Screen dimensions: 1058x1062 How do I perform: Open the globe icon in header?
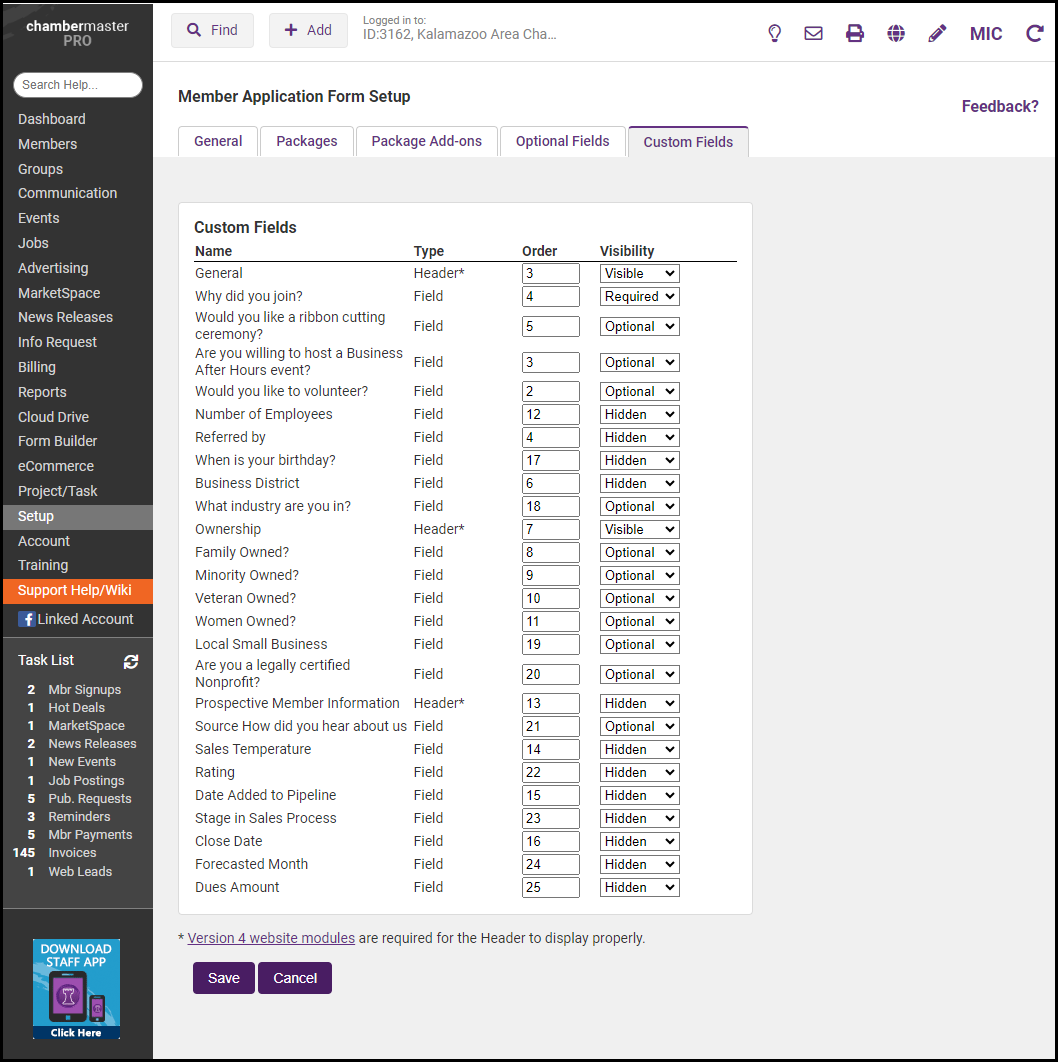(896, 33)
